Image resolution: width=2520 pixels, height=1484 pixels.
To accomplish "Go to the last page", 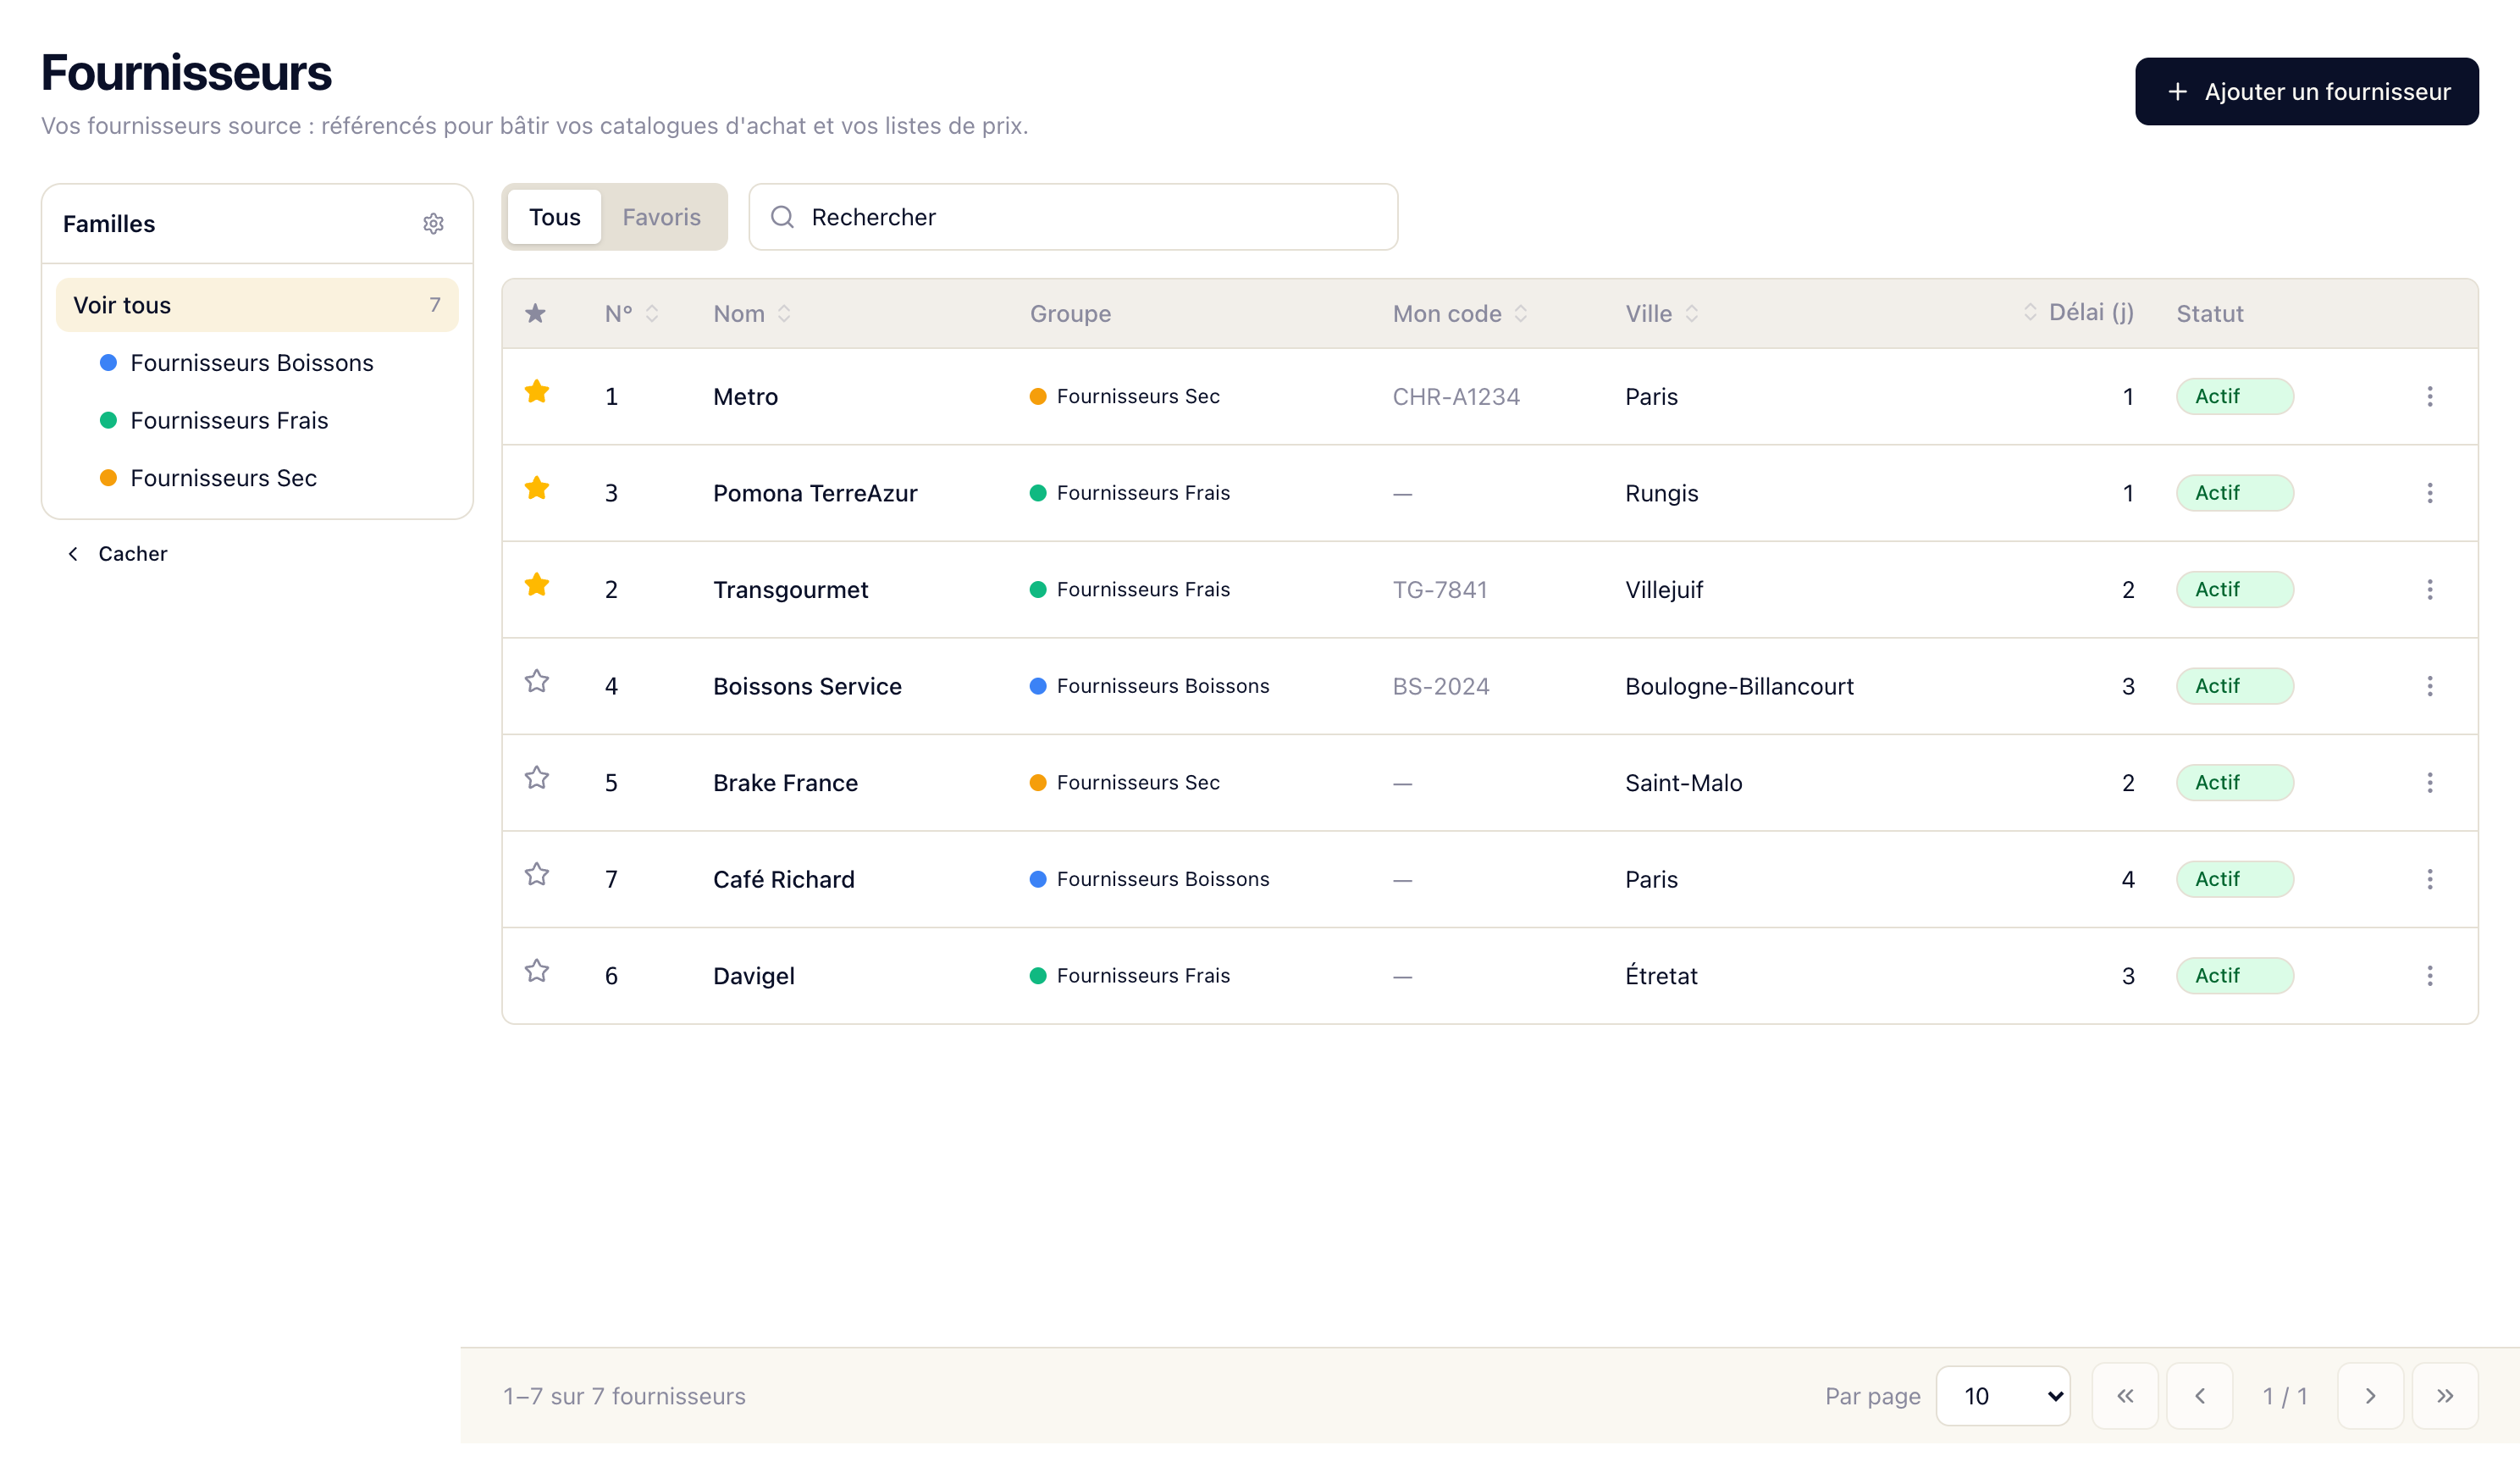I will tap(2445, 1396).
